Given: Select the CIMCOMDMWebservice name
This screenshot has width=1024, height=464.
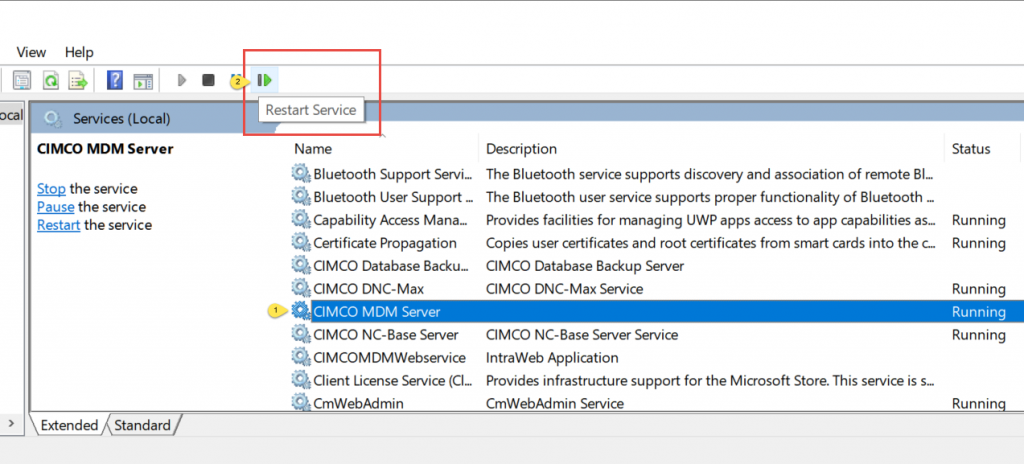Looking at the screenshot, I should (x=389, y=357).
